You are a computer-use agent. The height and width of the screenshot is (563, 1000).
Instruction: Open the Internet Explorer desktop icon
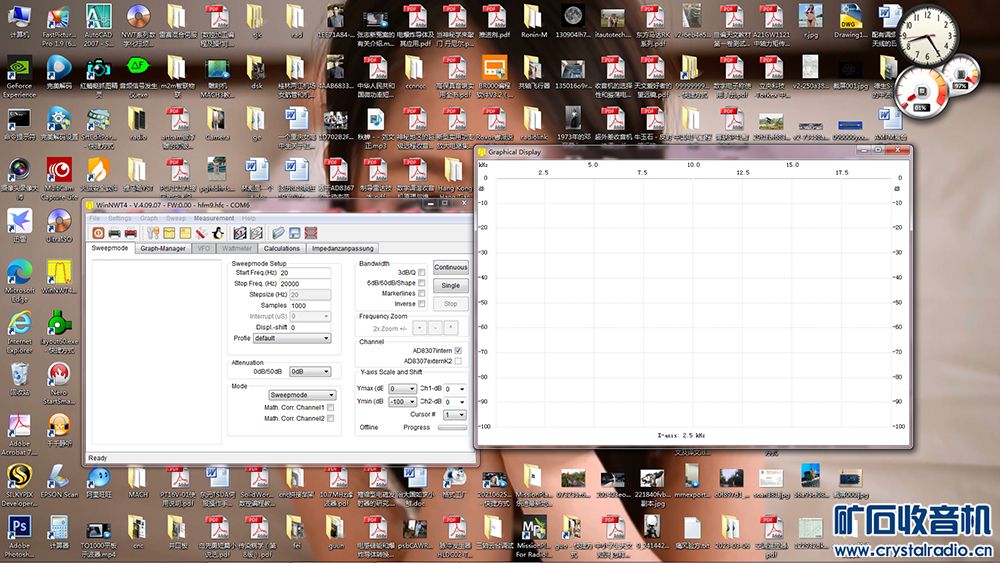click(x=20, y=328)
